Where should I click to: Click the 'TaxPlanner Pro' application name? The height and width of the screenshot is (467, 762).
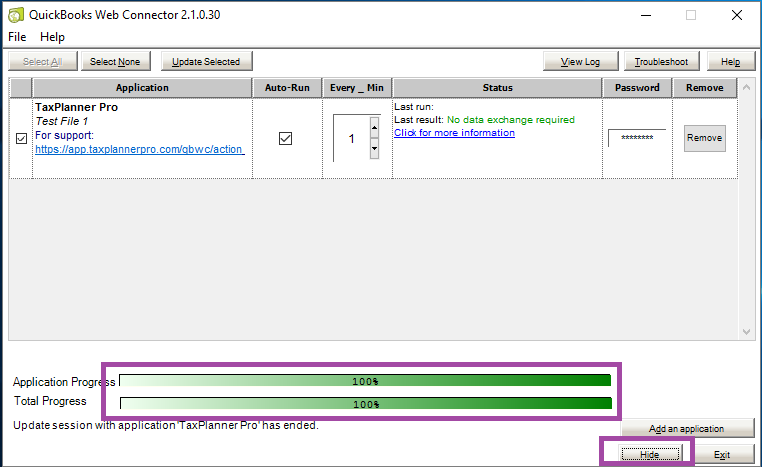coord(76,107)
